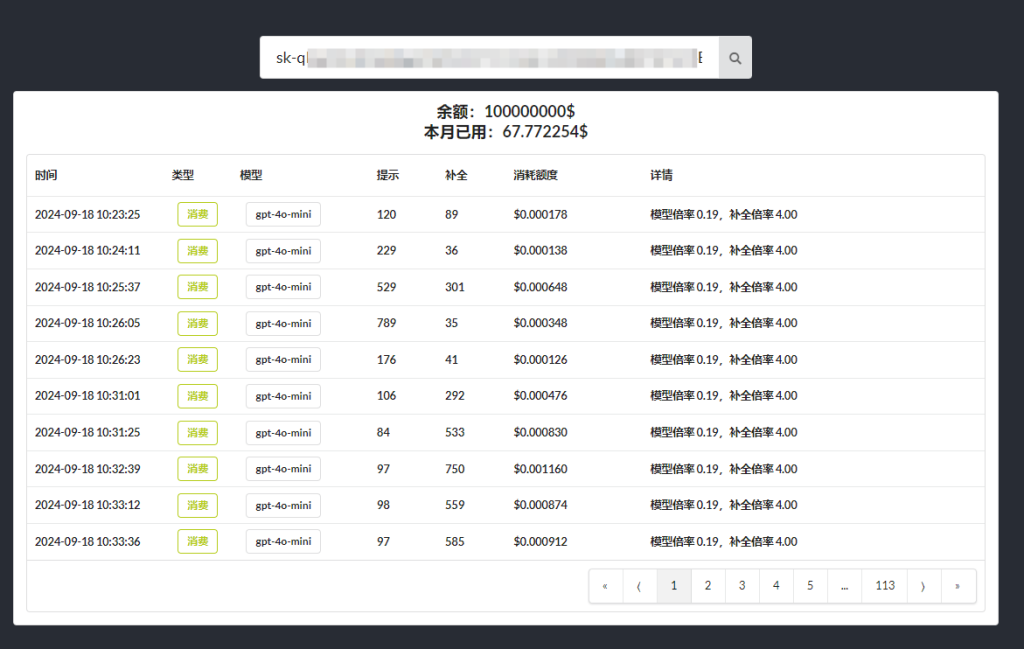Image resolution: width=1024 pixels, height=649 pixels.
Task: Open page 2 of the usage log
Action: tap(708, 586)
